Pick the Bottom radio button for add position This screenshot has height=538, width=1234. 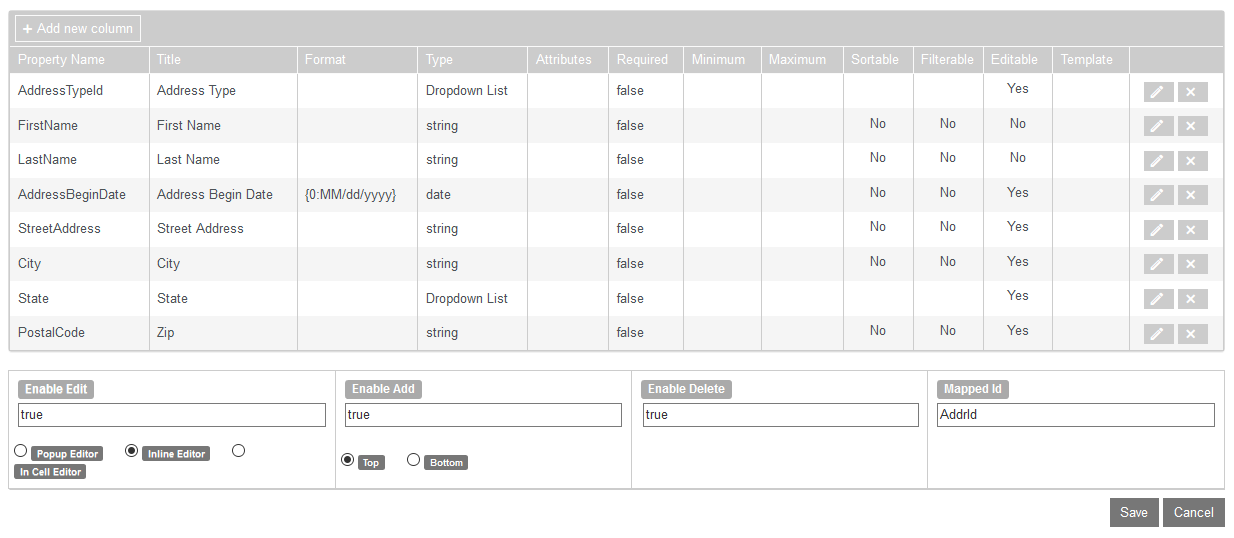point(414,460)
